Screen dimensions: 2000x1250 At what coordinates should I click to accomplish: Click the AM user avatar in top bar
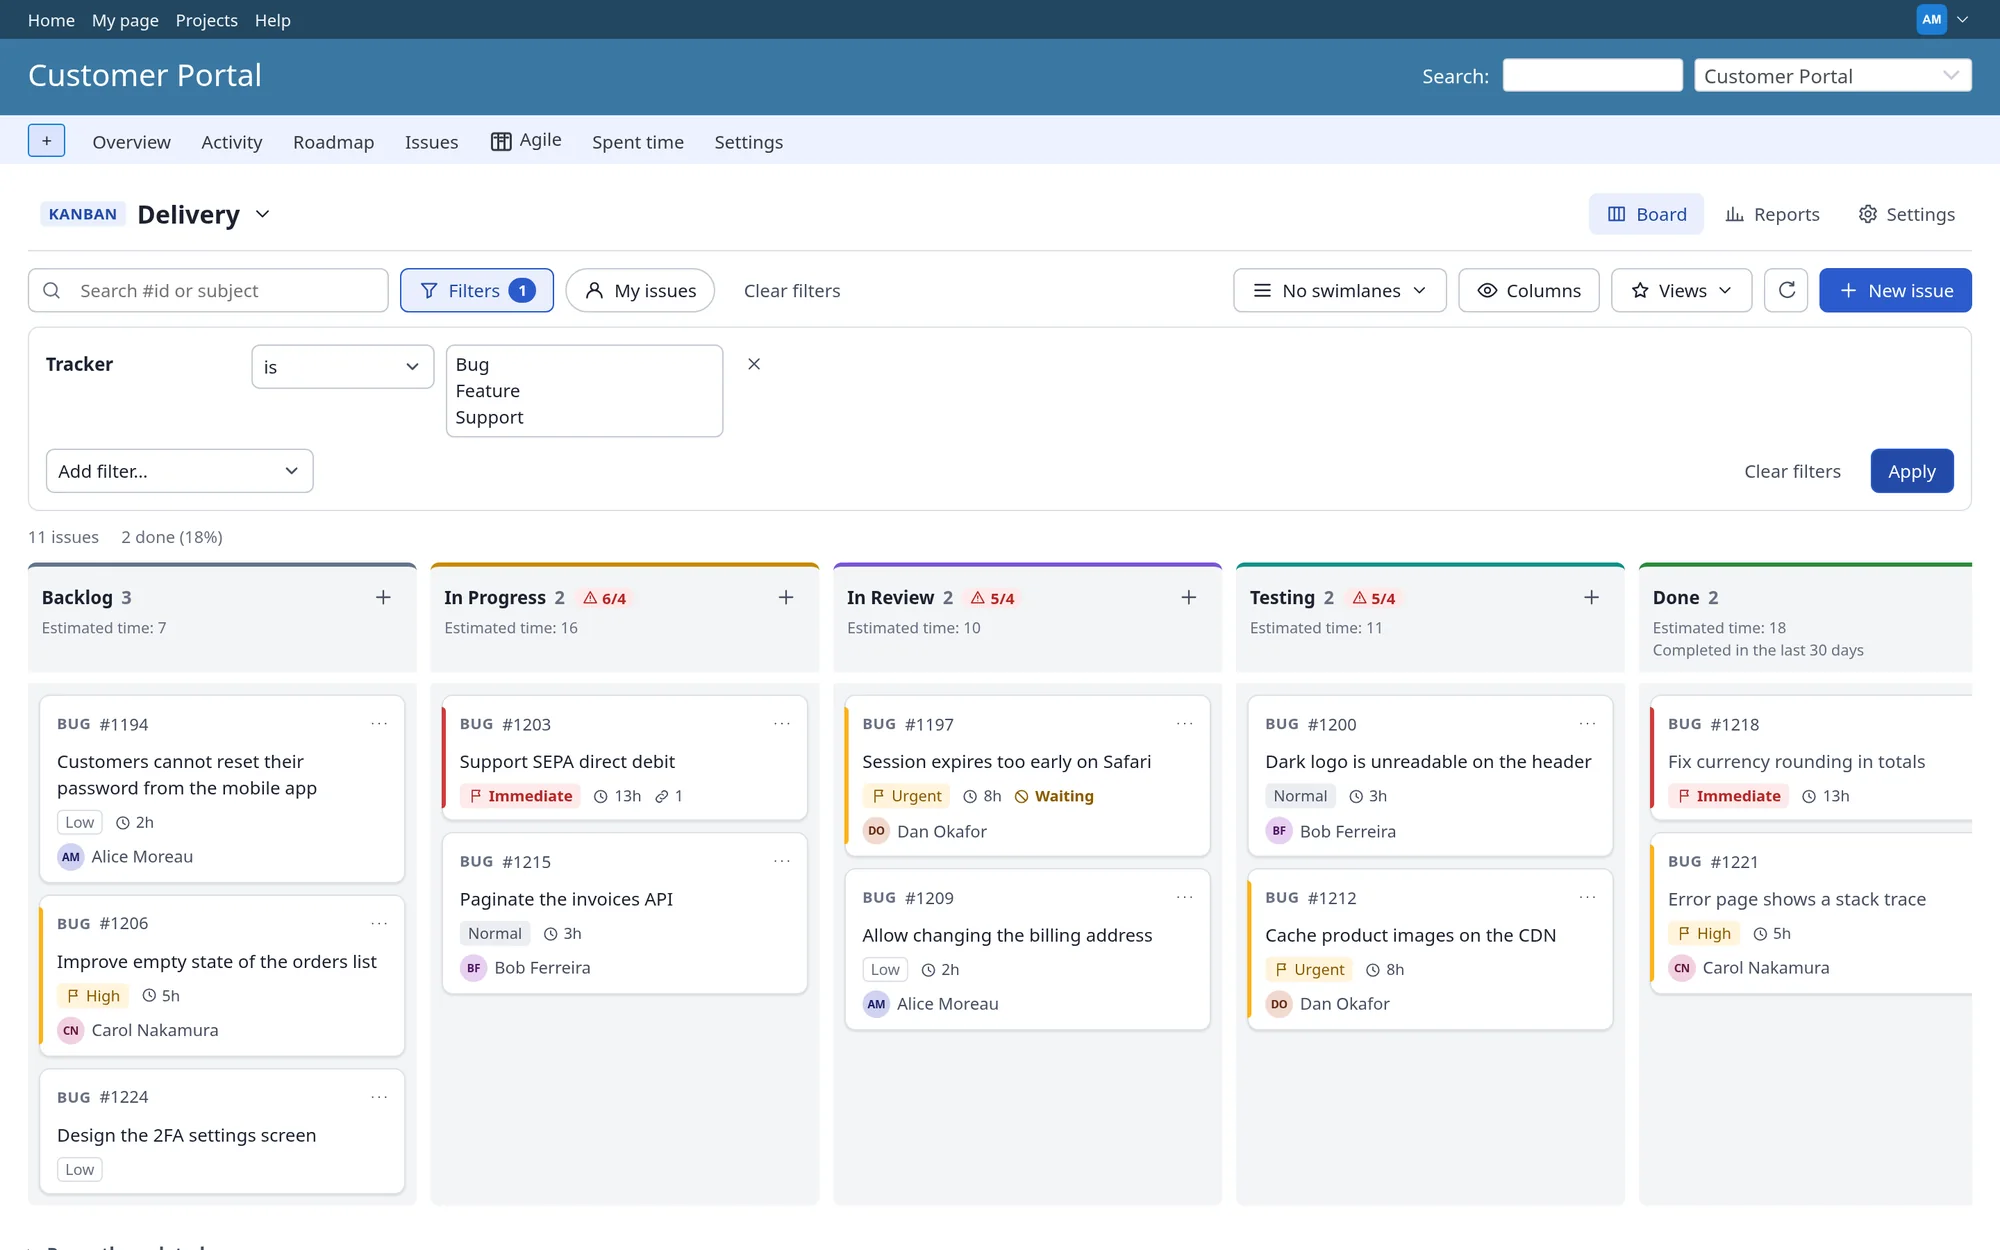tap(1931, 19)
